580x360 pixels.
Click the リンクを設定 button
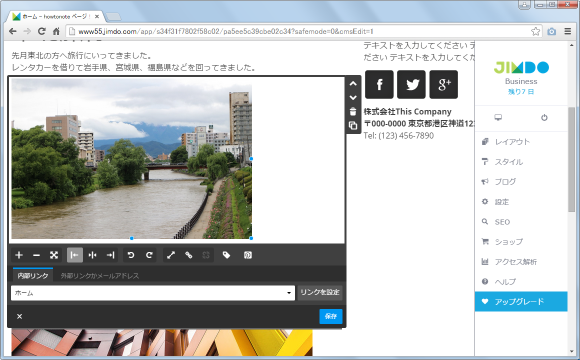point(320,292)
